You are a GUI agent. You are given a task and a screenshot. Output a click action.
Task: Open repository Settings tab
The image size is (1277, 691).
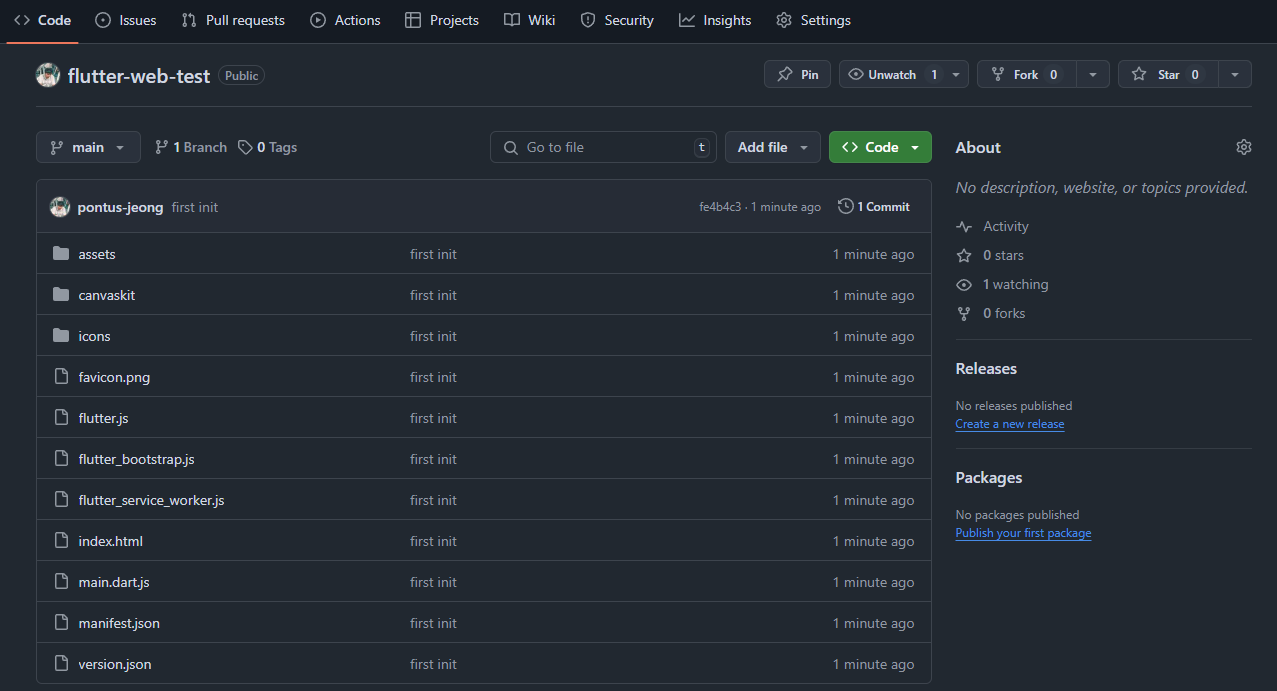coord(814,20)
